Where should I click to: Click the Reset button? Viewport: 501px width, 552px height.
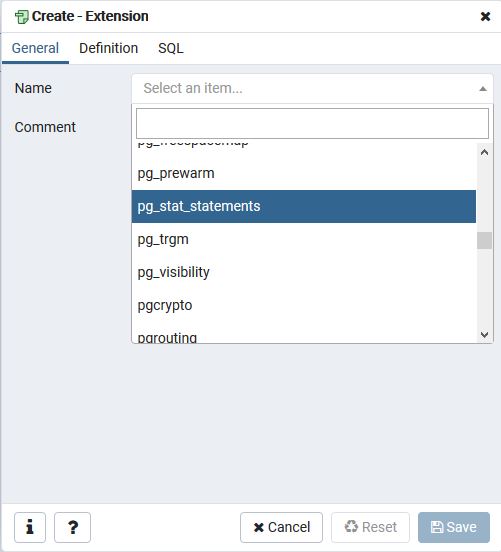tap(370, 527)
